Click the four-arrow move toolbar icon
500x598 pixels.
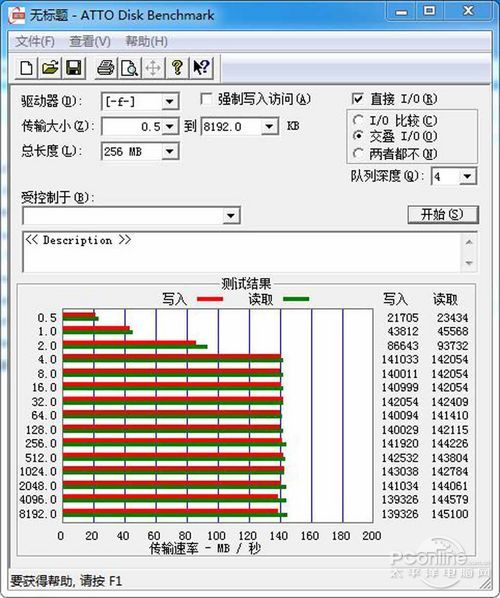coord(153,68)
